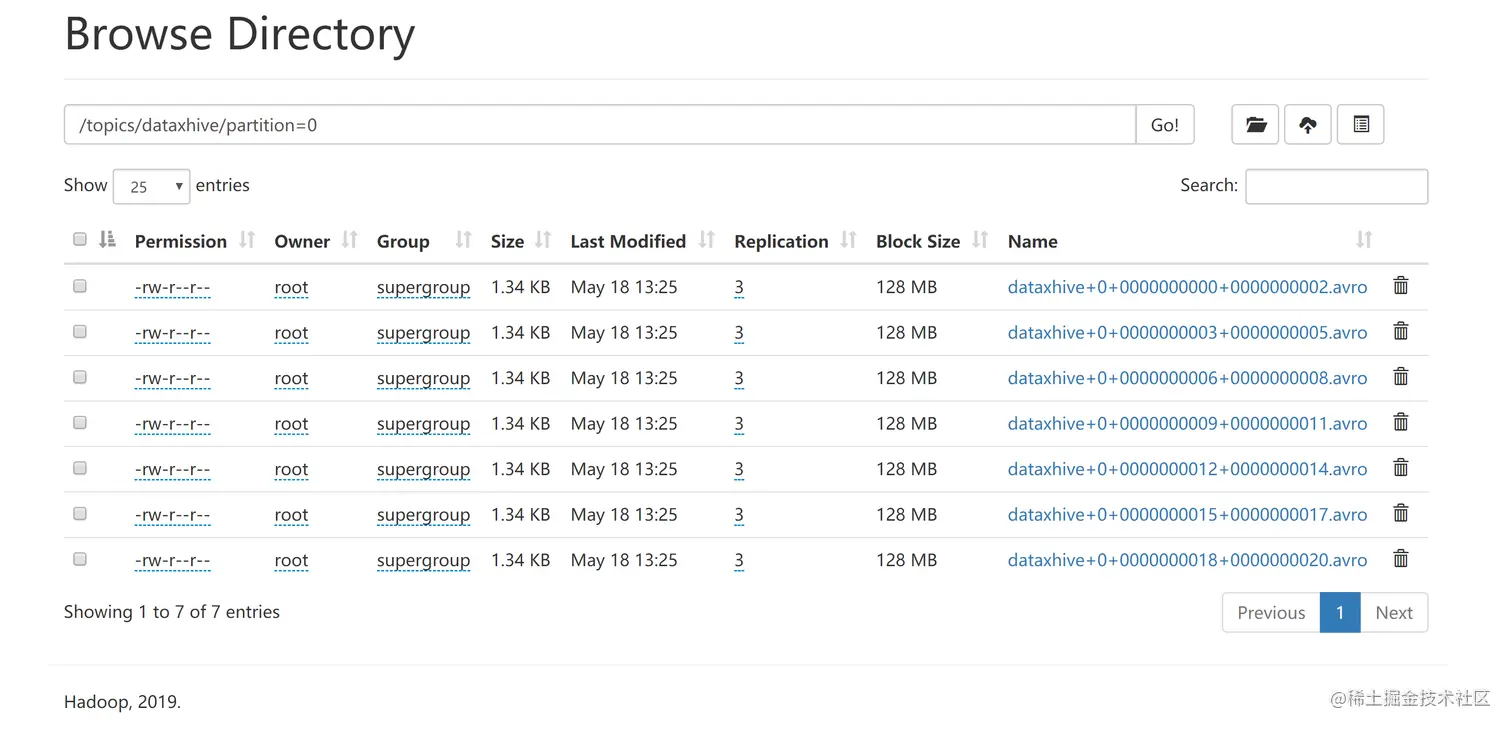This screenshot has width=1512, height=730.
Task: Sort by Size column arrows
Action: click(x=543, y=240)
